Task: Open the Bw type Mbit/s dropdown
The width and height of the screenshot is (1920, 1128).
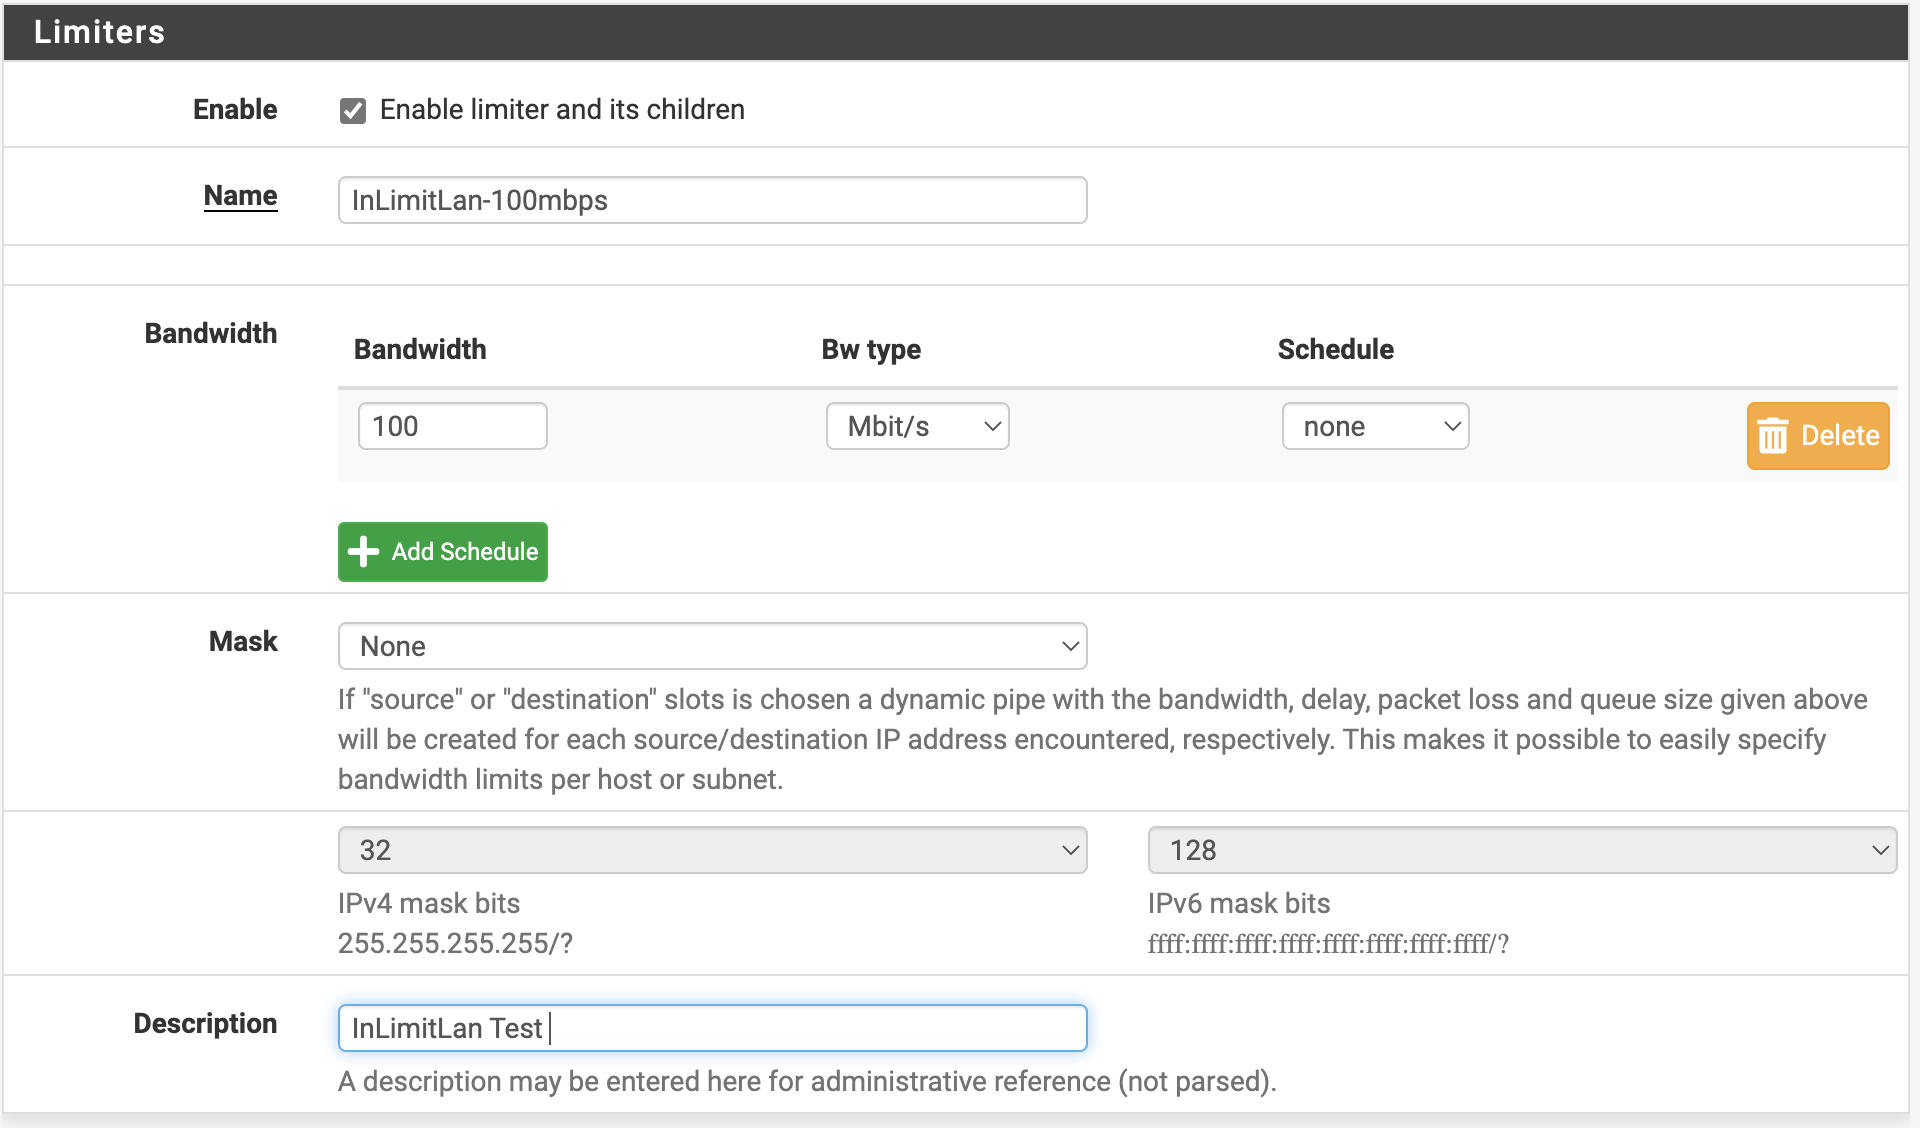Action: point(917,426)
